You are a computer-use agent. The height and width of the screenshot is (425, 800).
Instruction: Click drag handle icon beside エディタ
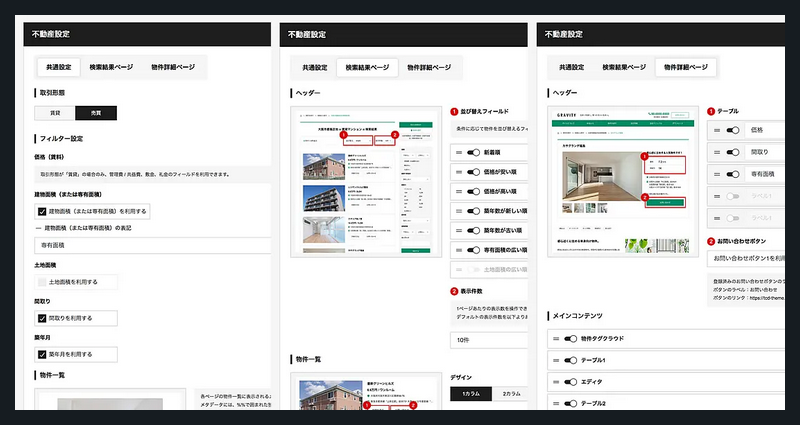[x=555, y=381]
